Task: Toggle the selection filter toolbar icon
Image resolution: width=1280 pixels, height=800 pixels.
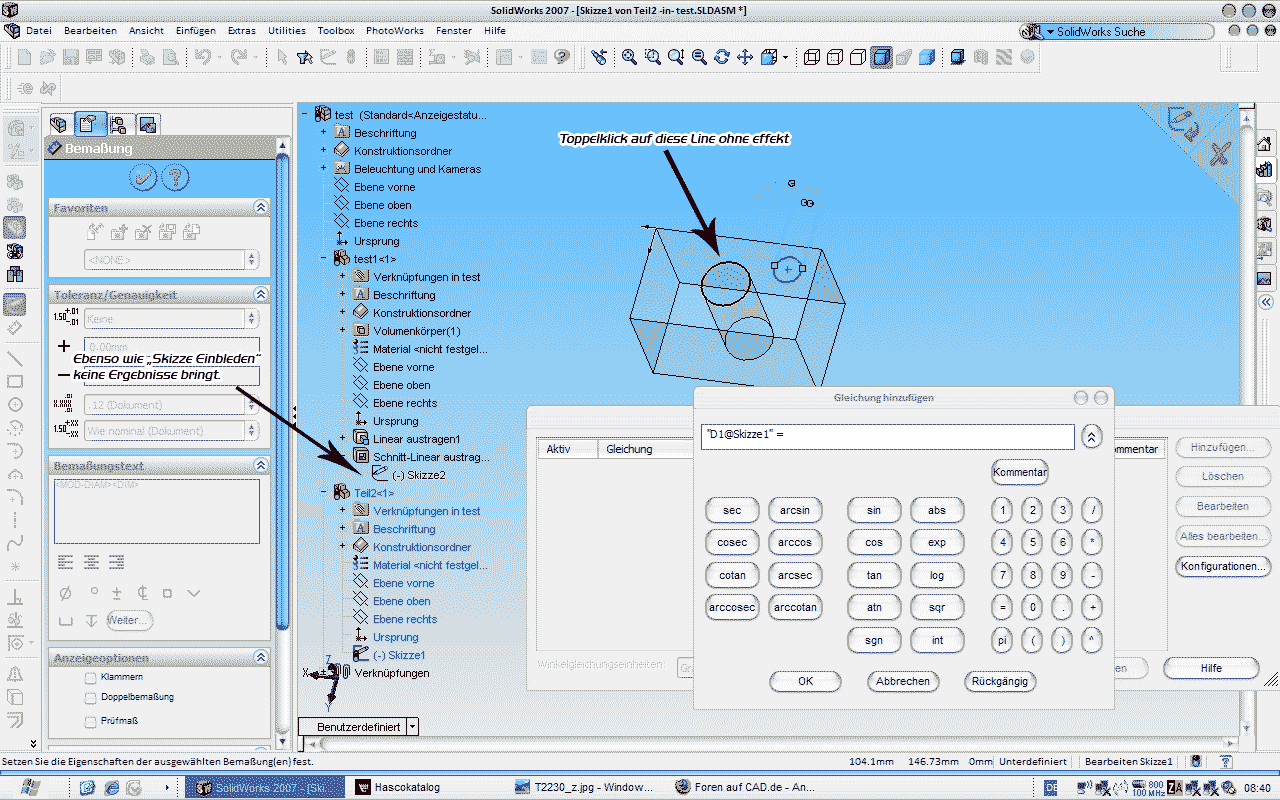Action: (x=305, y=57)
